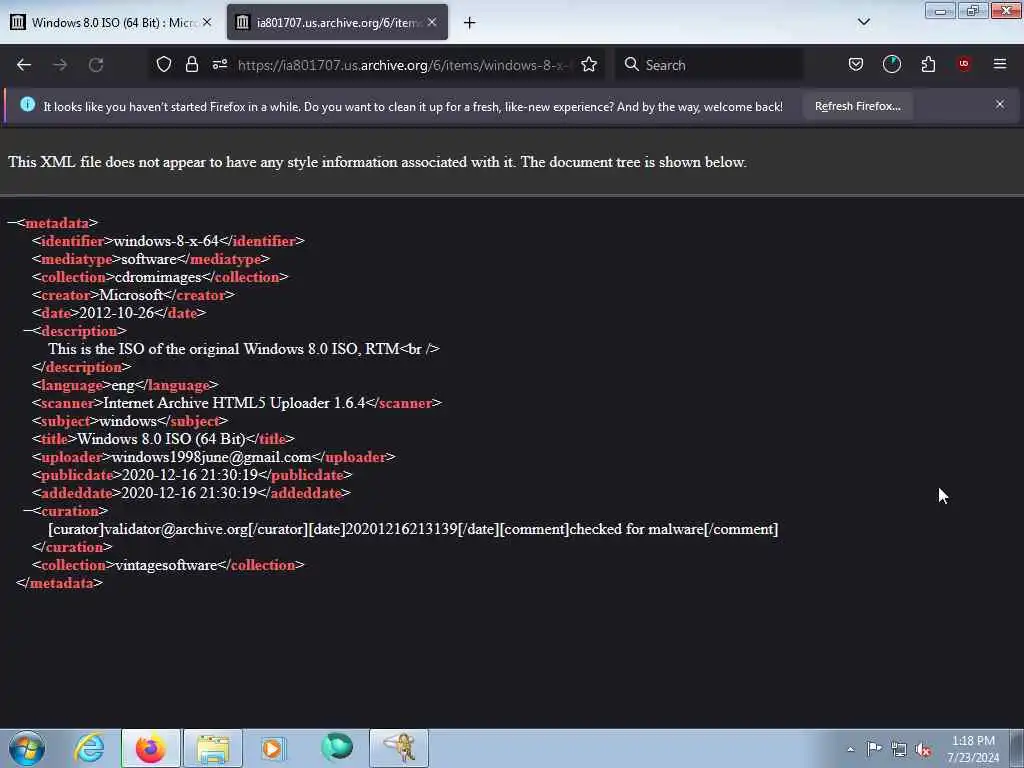Reload the page with the refresh icon

tap(96, 65)
